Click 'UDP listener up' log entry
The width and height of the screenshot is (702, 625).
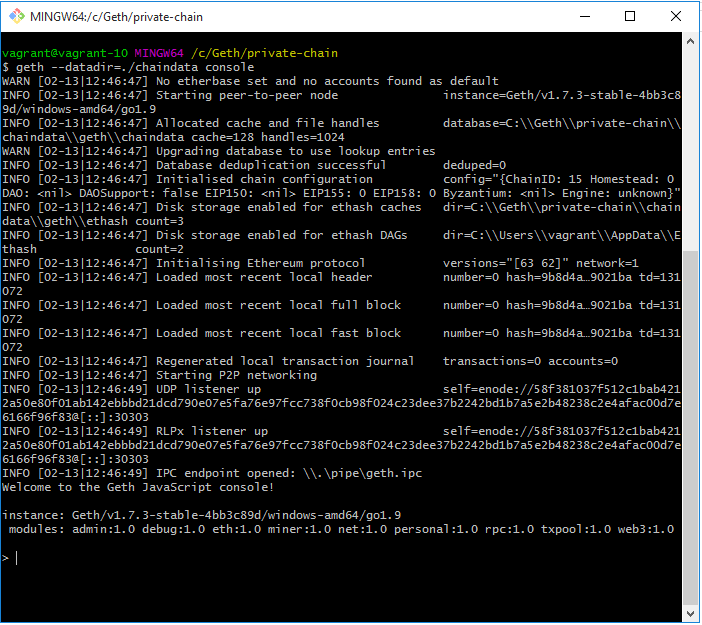point(208,390)
